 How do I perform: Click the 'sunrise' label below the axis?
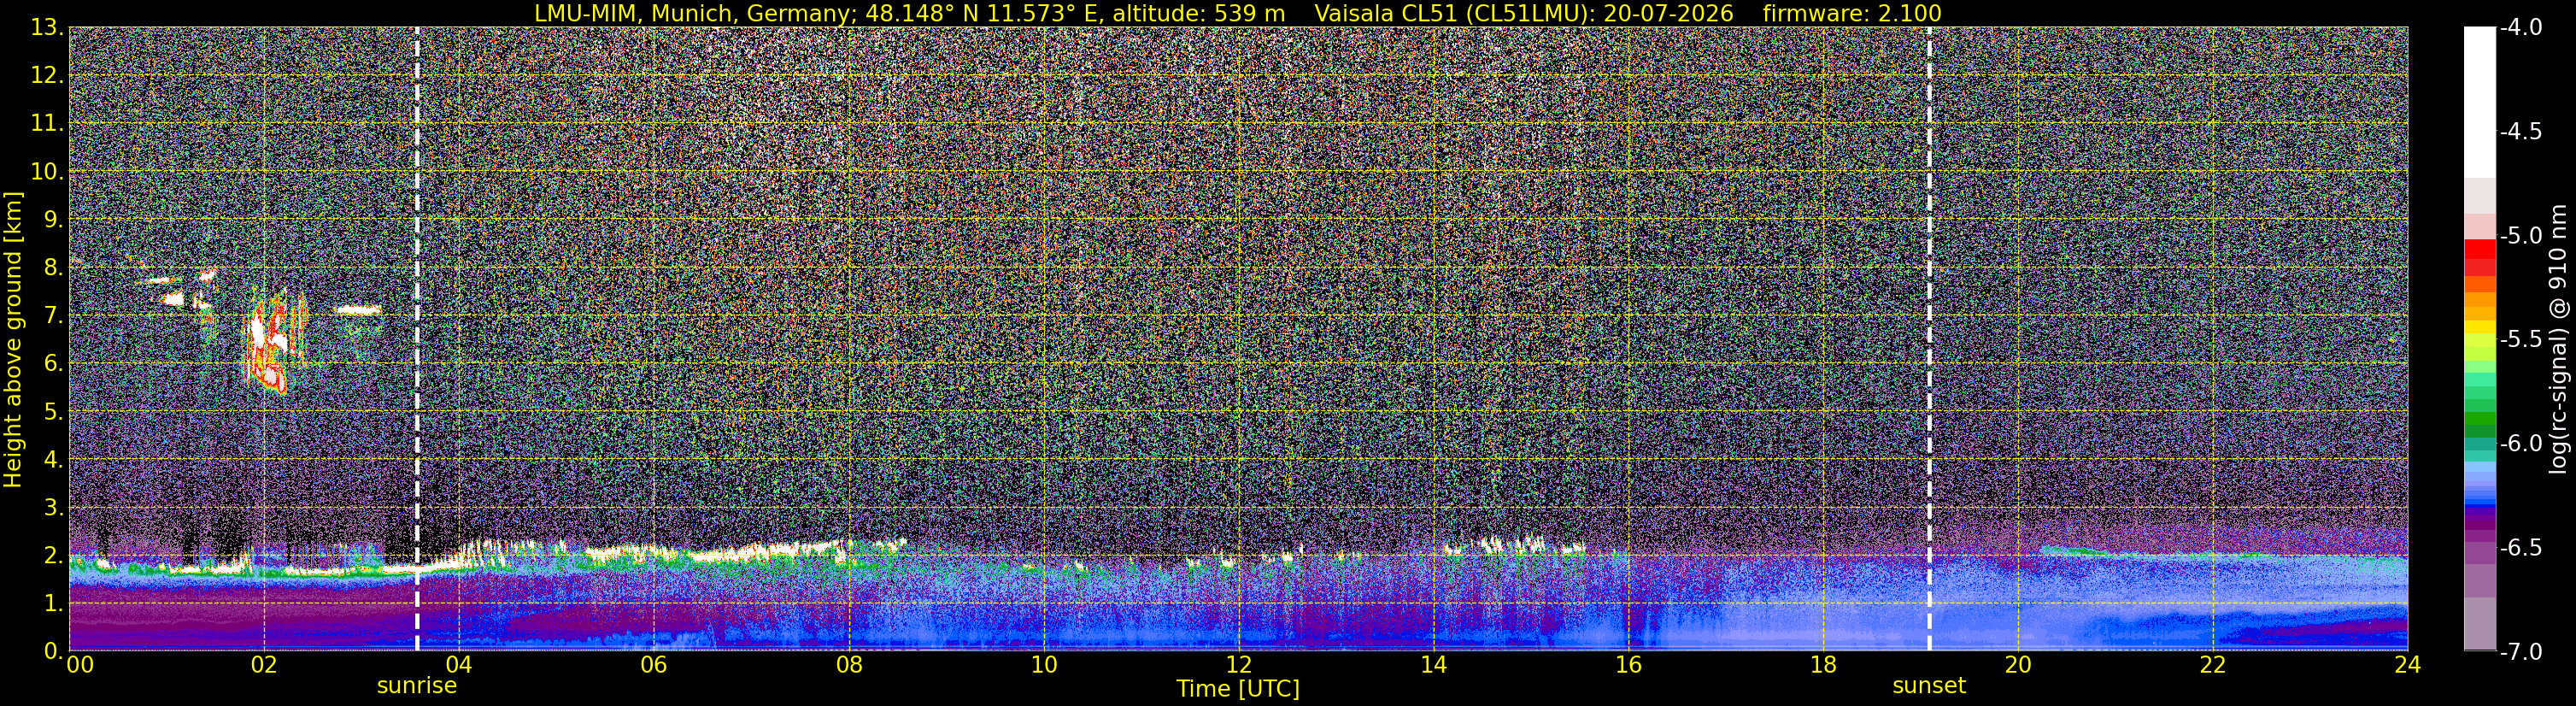[417, 686]
